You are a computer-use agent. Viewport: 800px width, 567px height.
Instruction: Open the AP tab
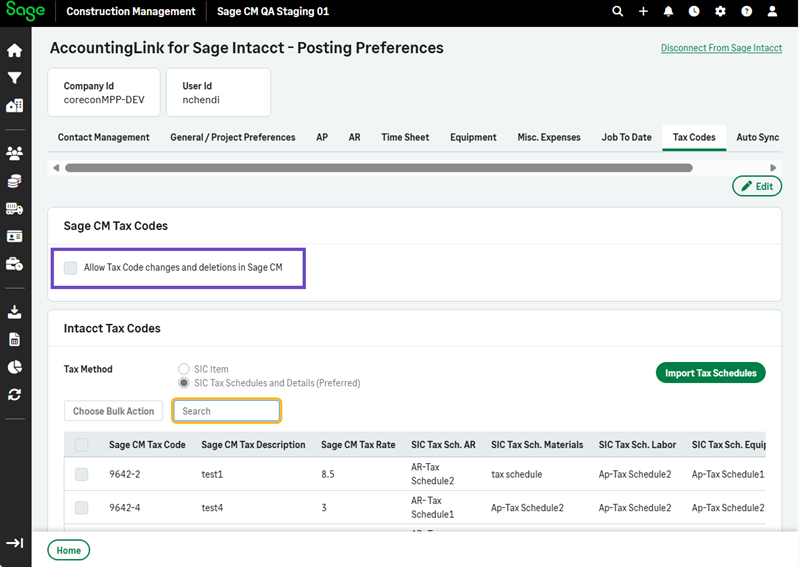click(x=322, y=137)
